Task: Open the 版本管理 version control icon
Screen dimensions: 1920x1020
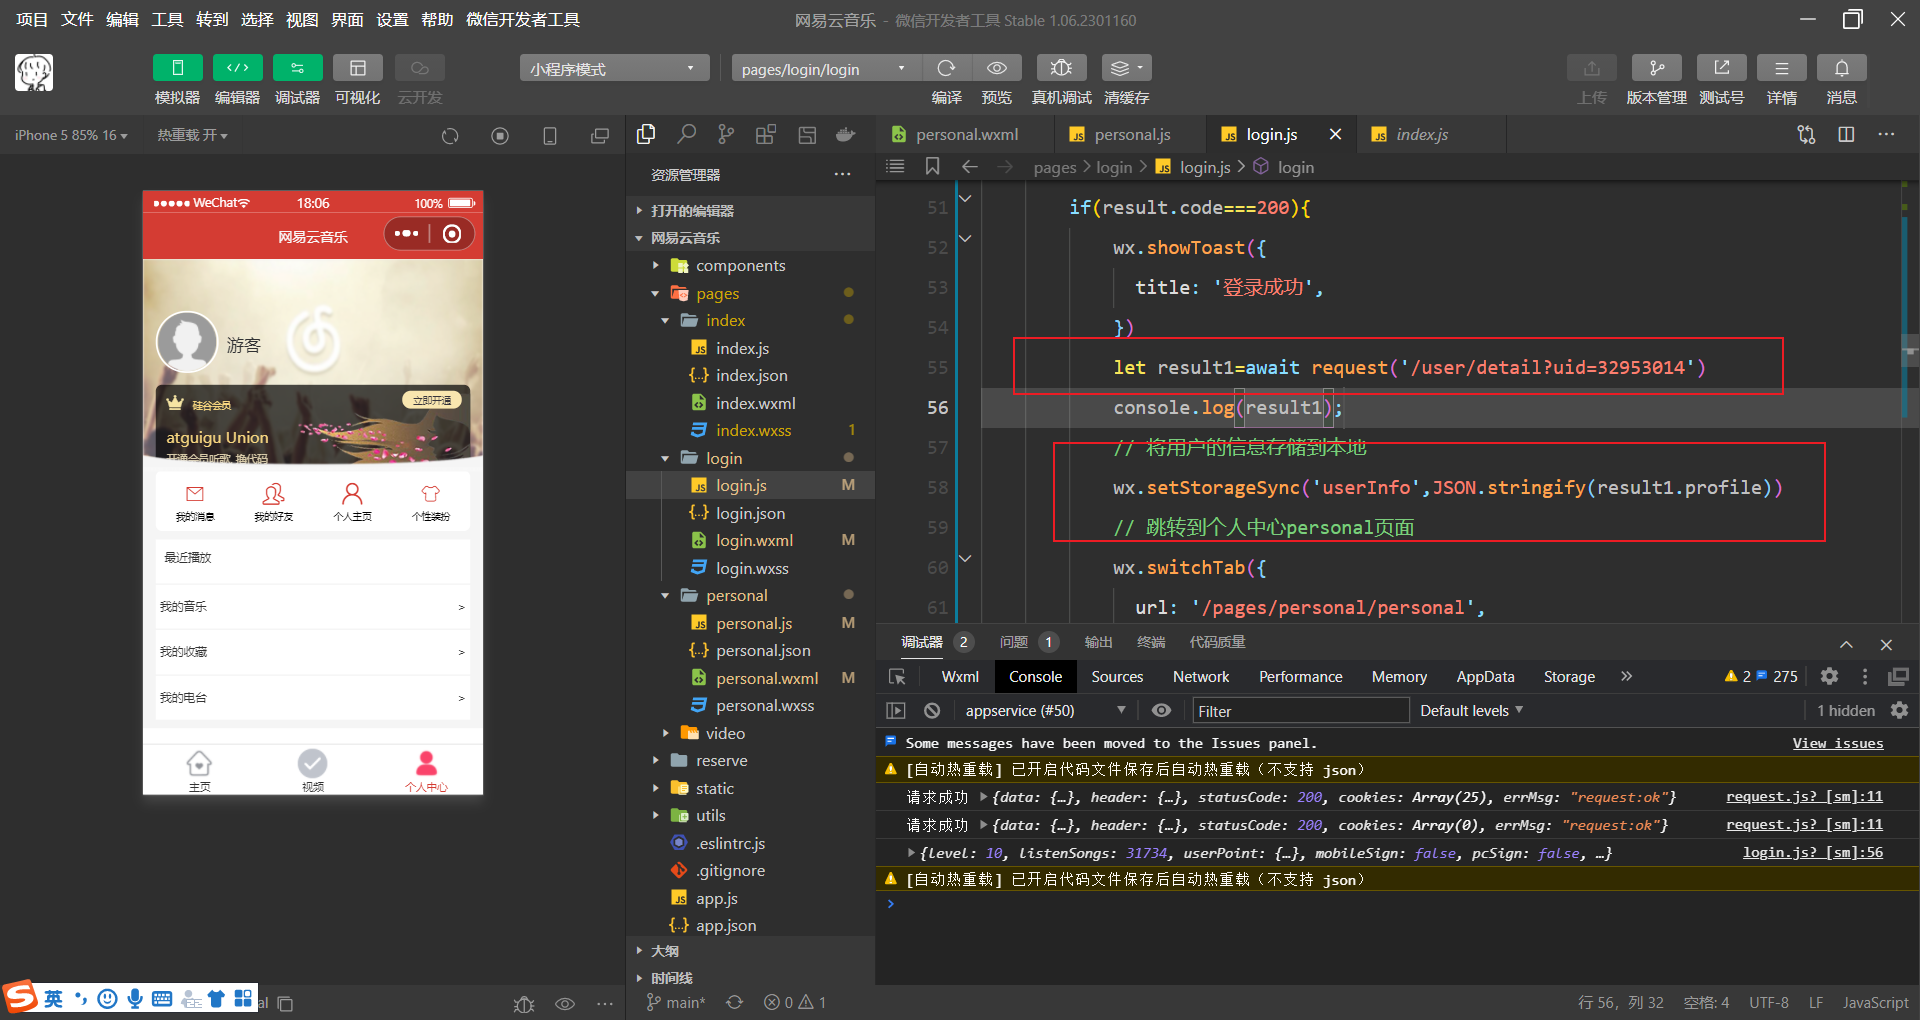Action: [x=1656, y=68]
